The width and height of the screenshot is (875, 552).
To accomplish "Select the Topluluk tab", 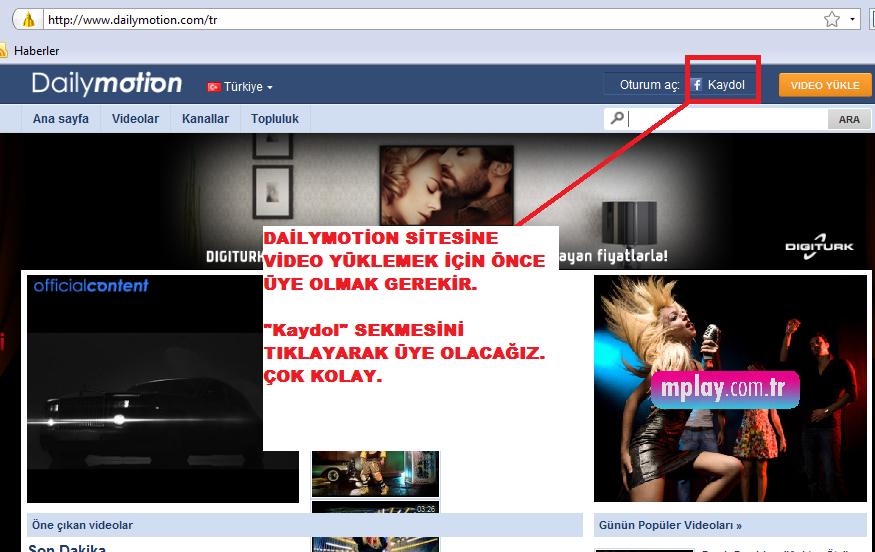I will 275,119.
